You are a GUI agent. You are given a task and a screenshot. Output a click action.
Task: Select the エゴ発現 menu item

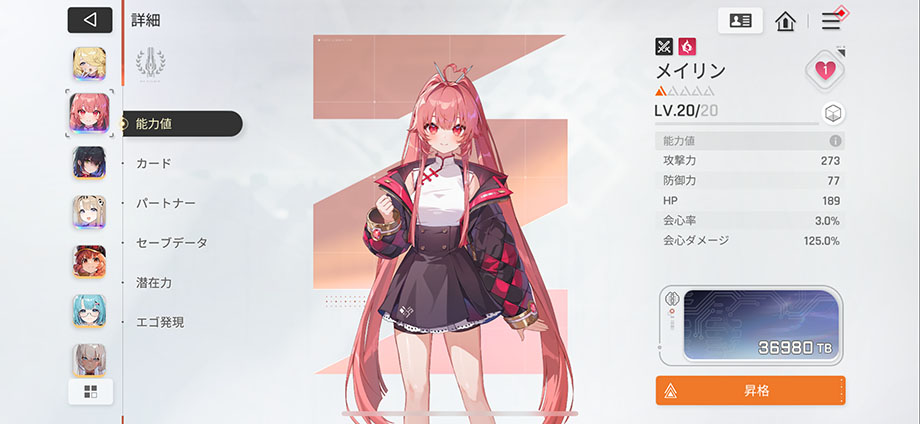[x=160, y=322]
